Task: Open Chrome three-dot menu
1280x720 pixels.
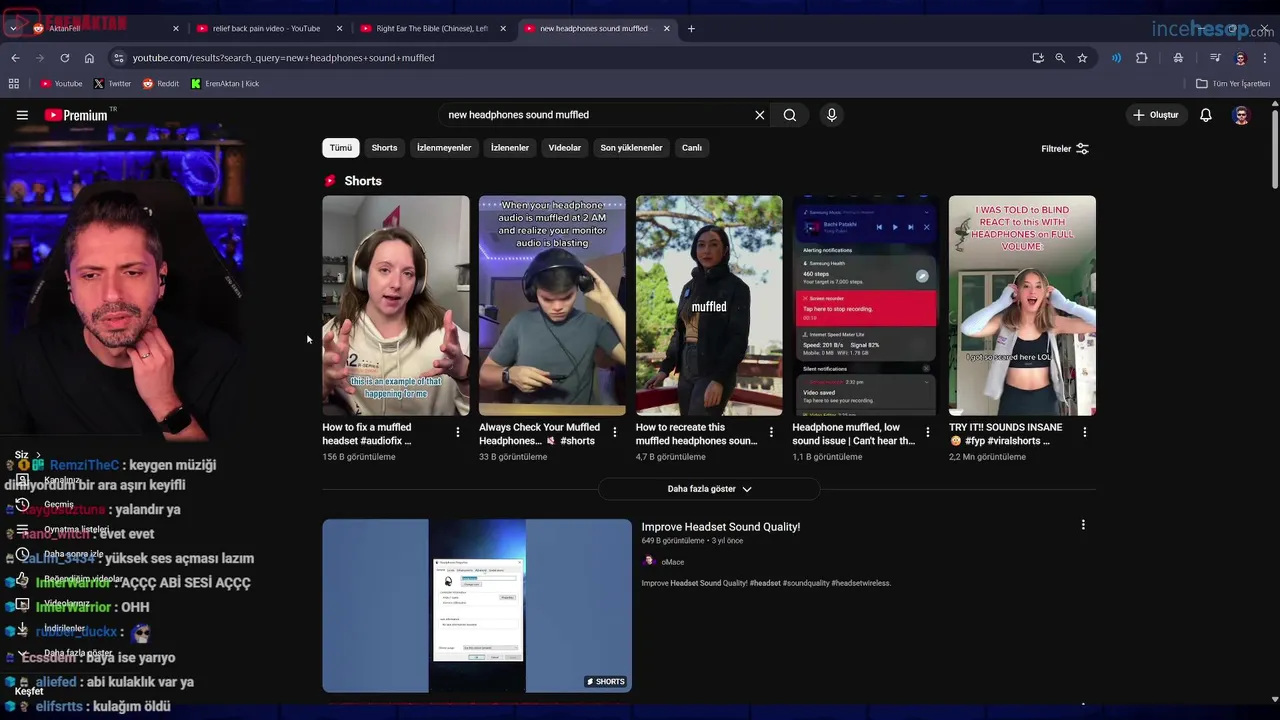Action: [x=1265, y=58]
